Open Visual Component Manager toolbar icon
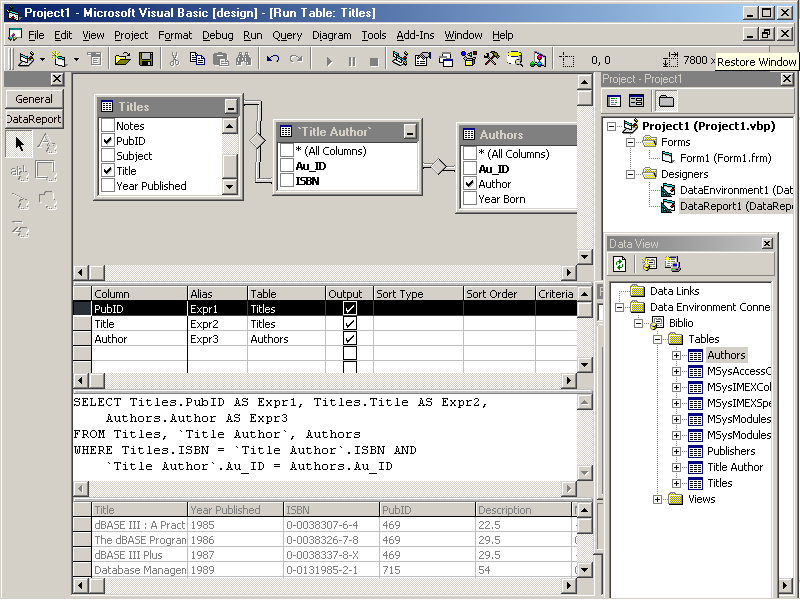 pyautogui.click(x=538, y=60)
